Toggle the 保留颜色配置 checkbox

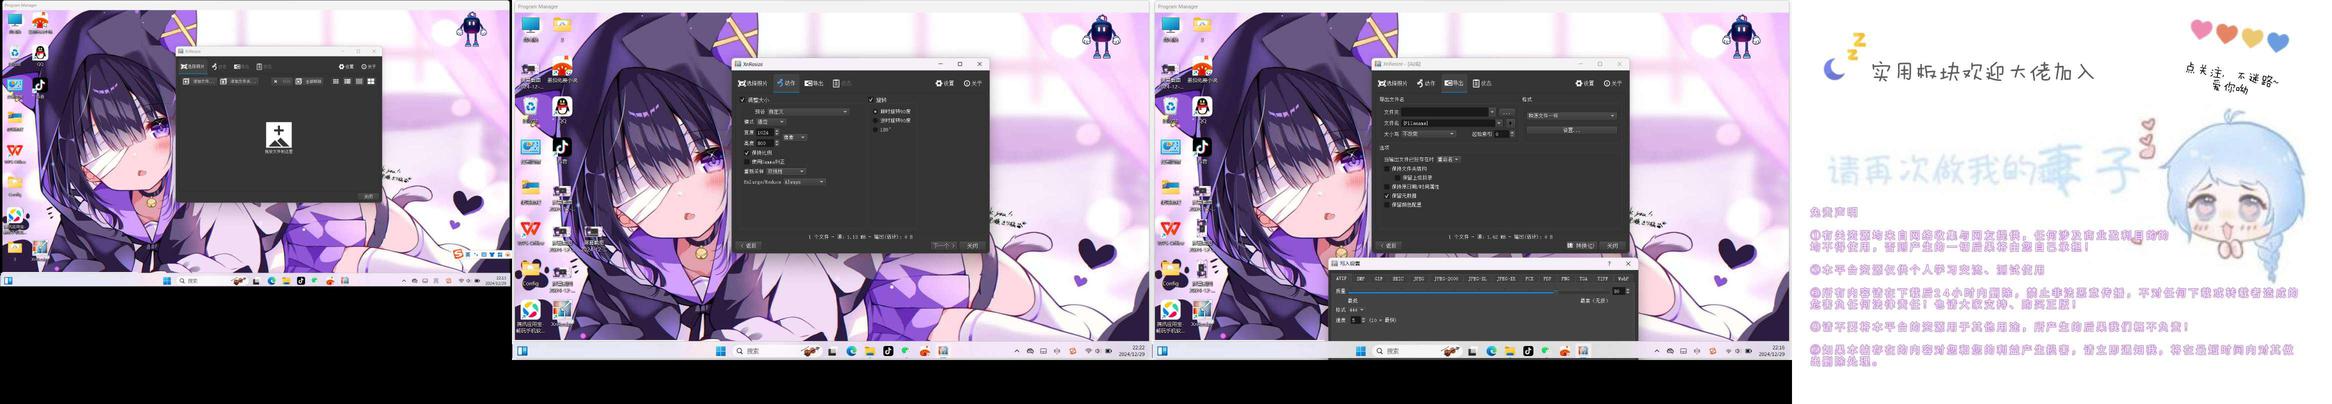click(x=1386, y=205)
